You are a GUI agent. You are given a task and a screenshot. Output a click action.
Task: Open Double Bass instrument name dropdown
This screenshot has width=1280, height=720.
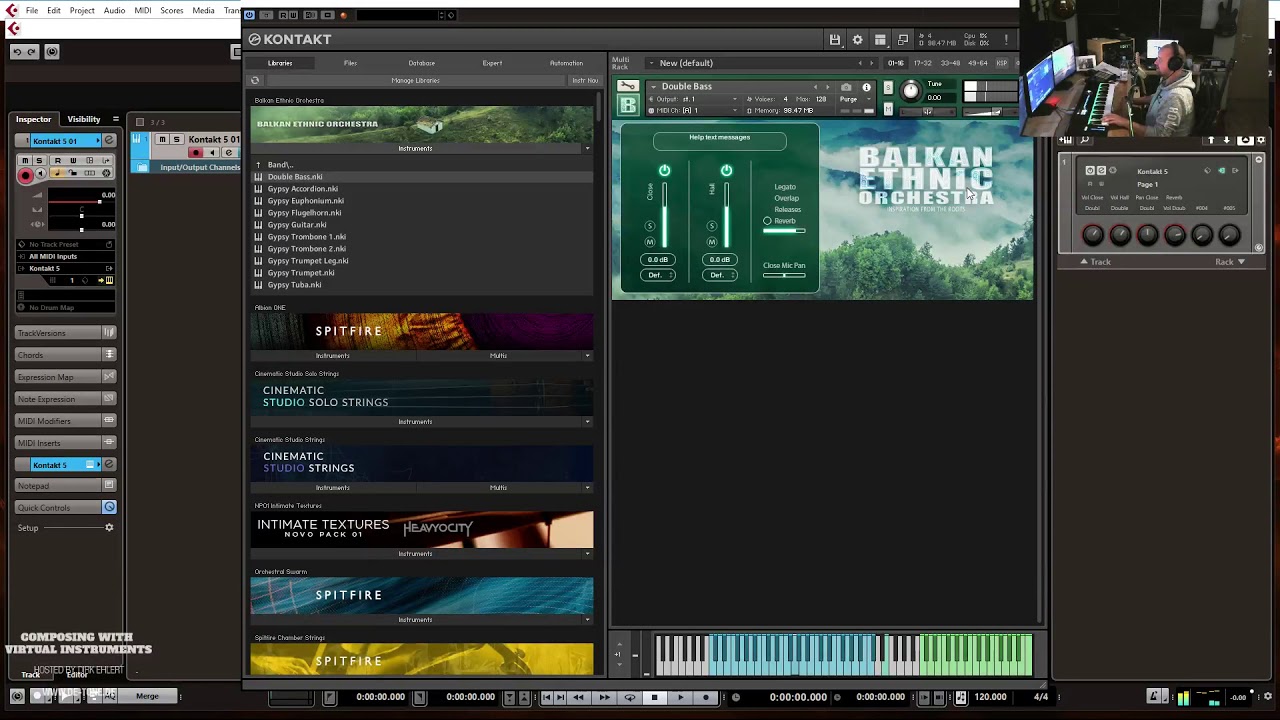pyautogui.click(x=653, y=87)
